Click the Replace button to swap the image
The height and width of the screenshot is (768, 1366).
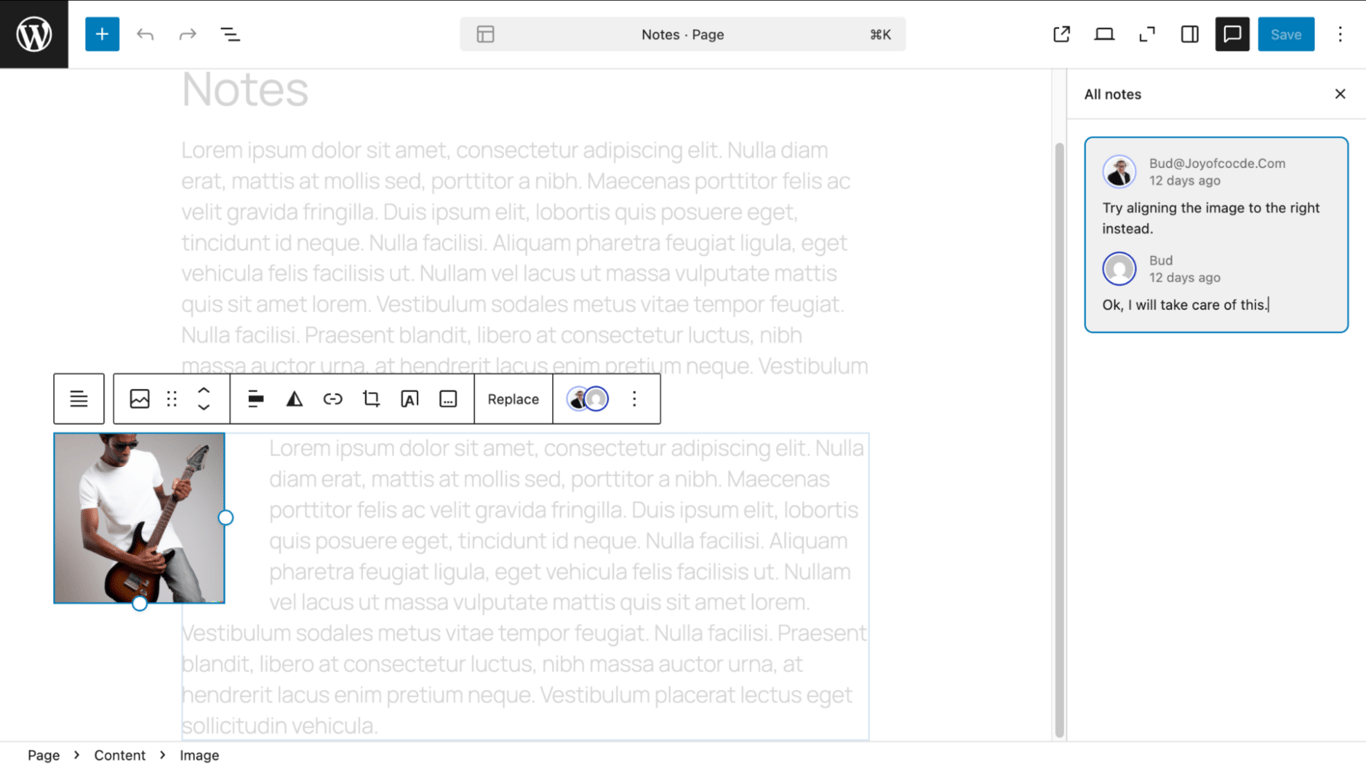tap(513, 398)
